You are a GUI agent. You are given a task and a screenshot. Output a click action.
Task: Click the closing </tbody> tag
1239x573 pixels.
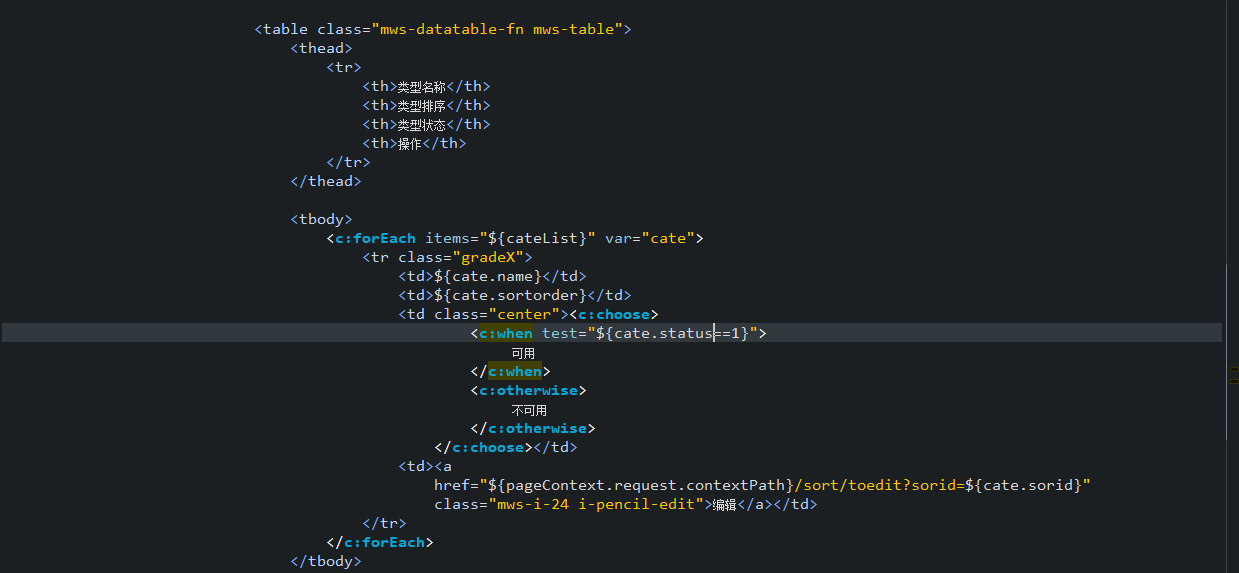(x=326, y=561)
